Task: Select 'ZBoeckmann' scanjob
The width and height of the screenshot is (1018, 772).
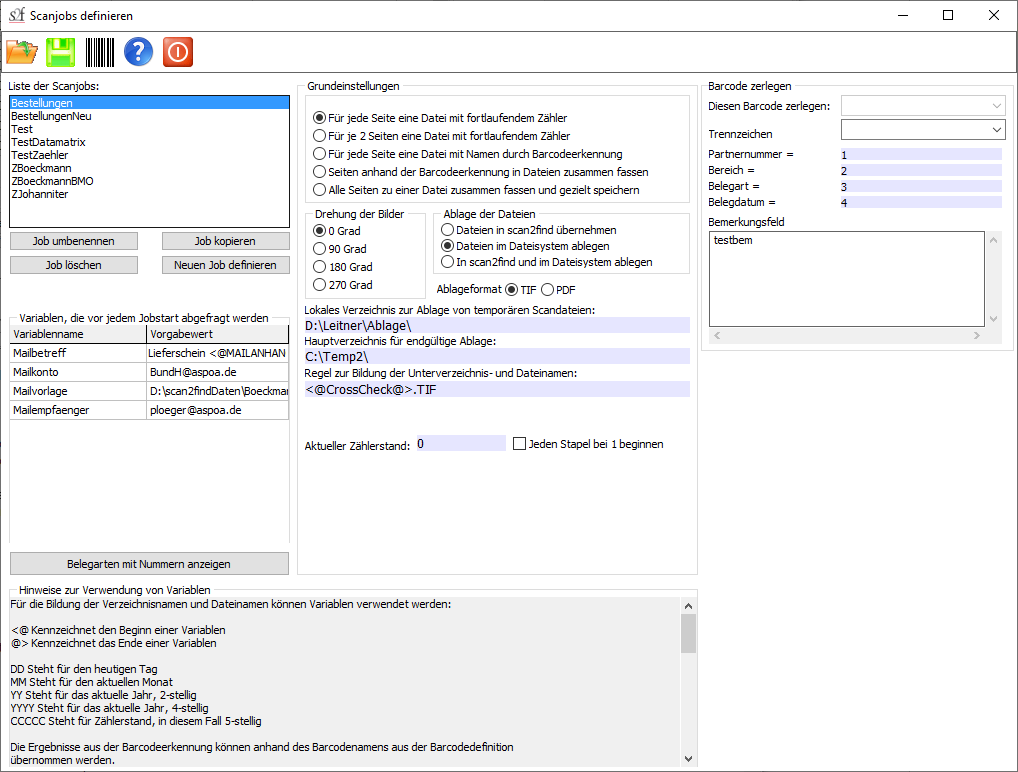Action: (149, 168)
